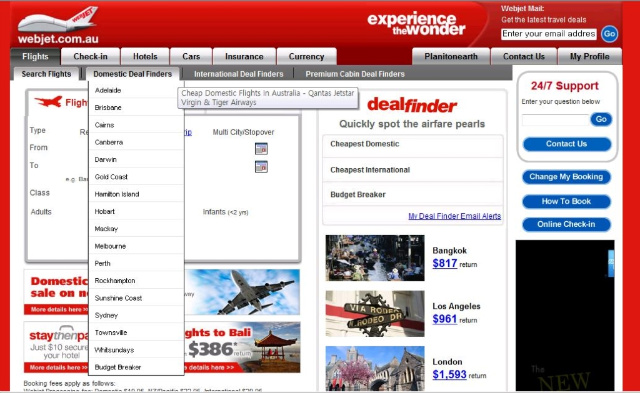Choose Mackay from the domestic list
The width and height of the screenshot is (640, 393).
pos(136,229)
